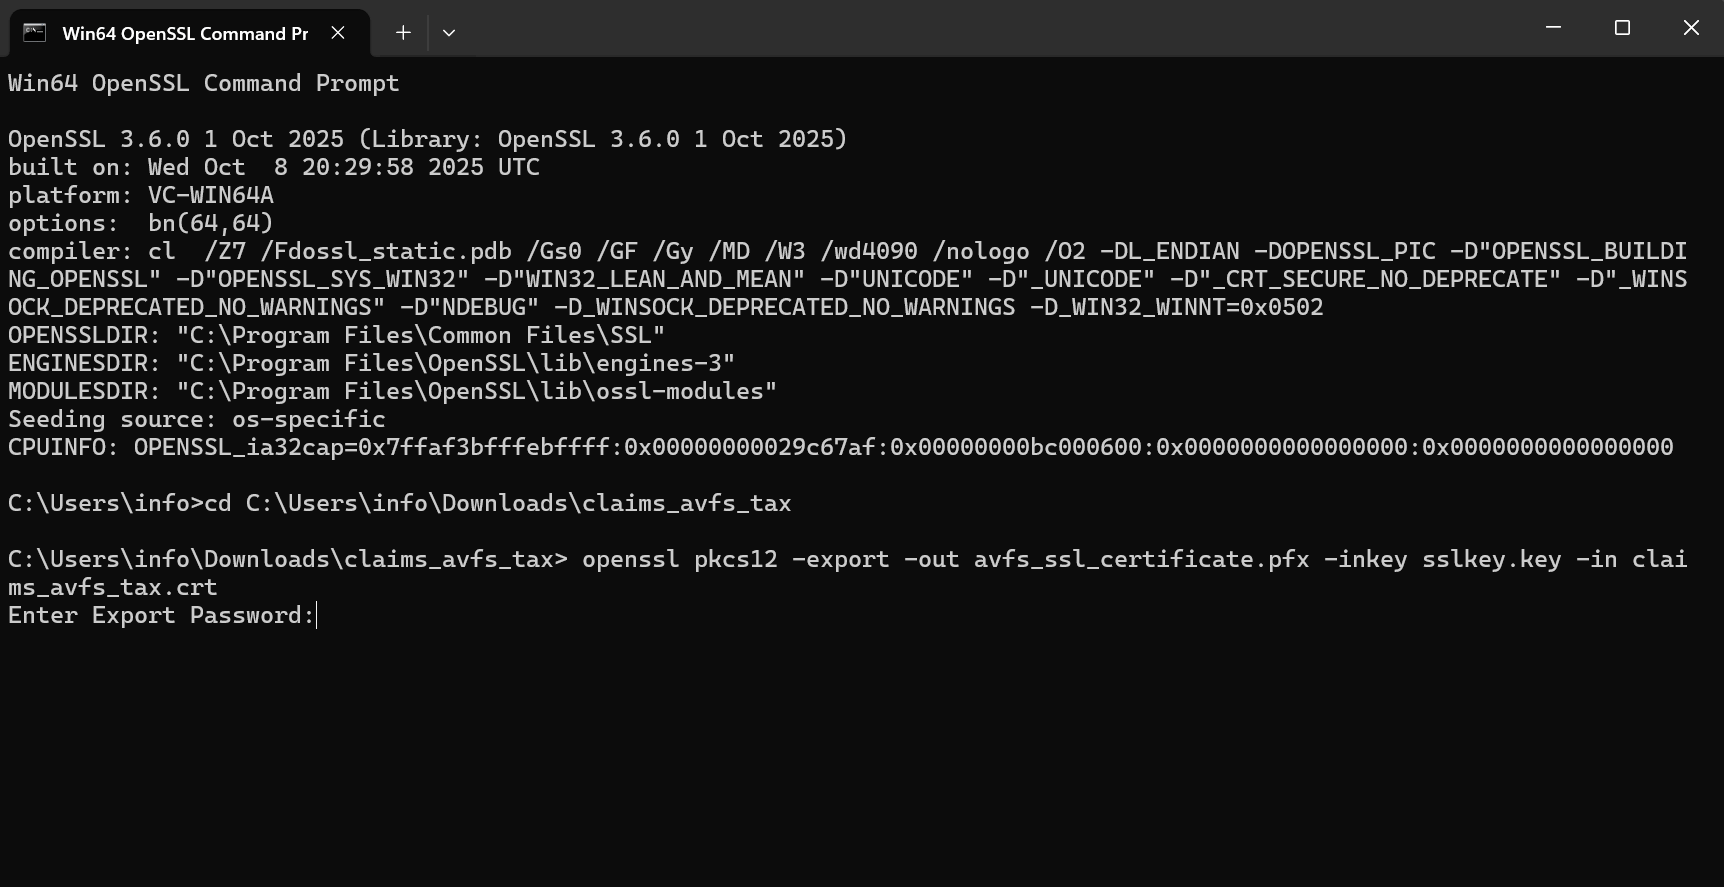The height and width of the screenshot is (887, 1724).
Task: Click the cd claims_avfs_tax command line
Action: coord(400,504)
